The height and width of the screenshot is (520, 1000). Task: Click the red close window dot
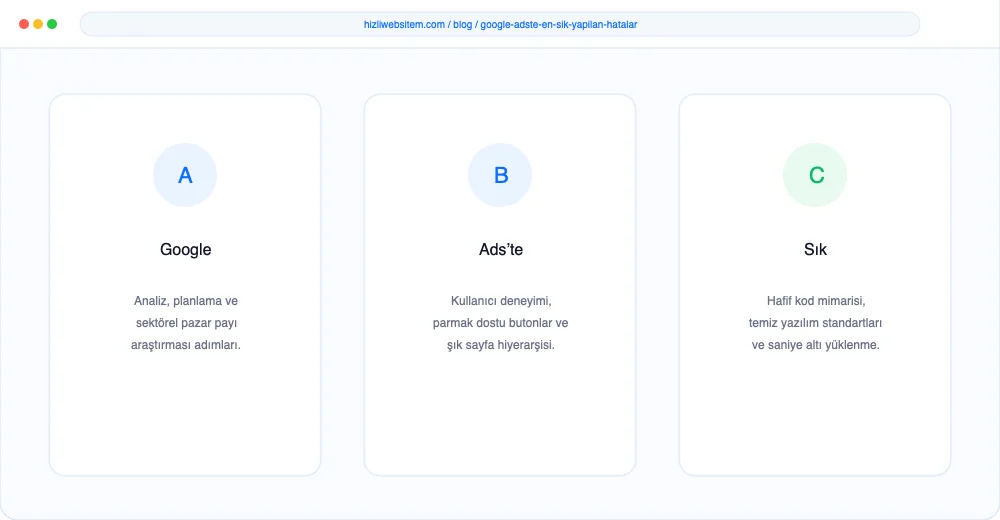click(24, 24)
